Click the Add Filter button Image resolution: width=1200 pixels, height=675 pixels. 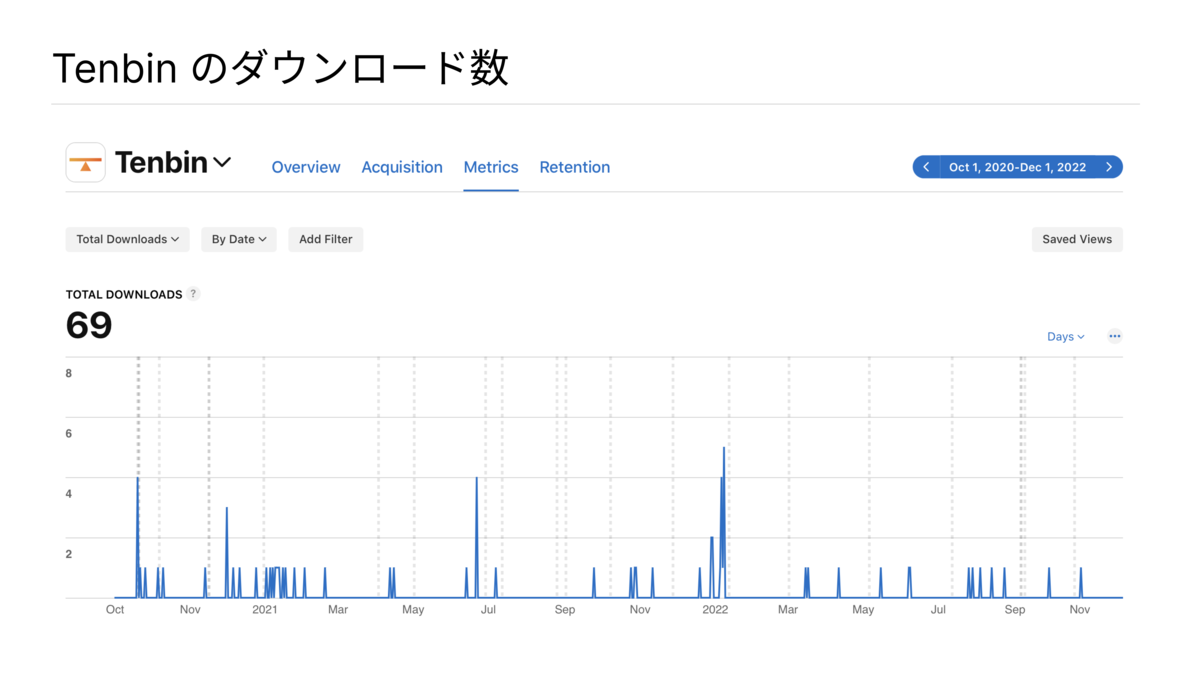point(326,239)
